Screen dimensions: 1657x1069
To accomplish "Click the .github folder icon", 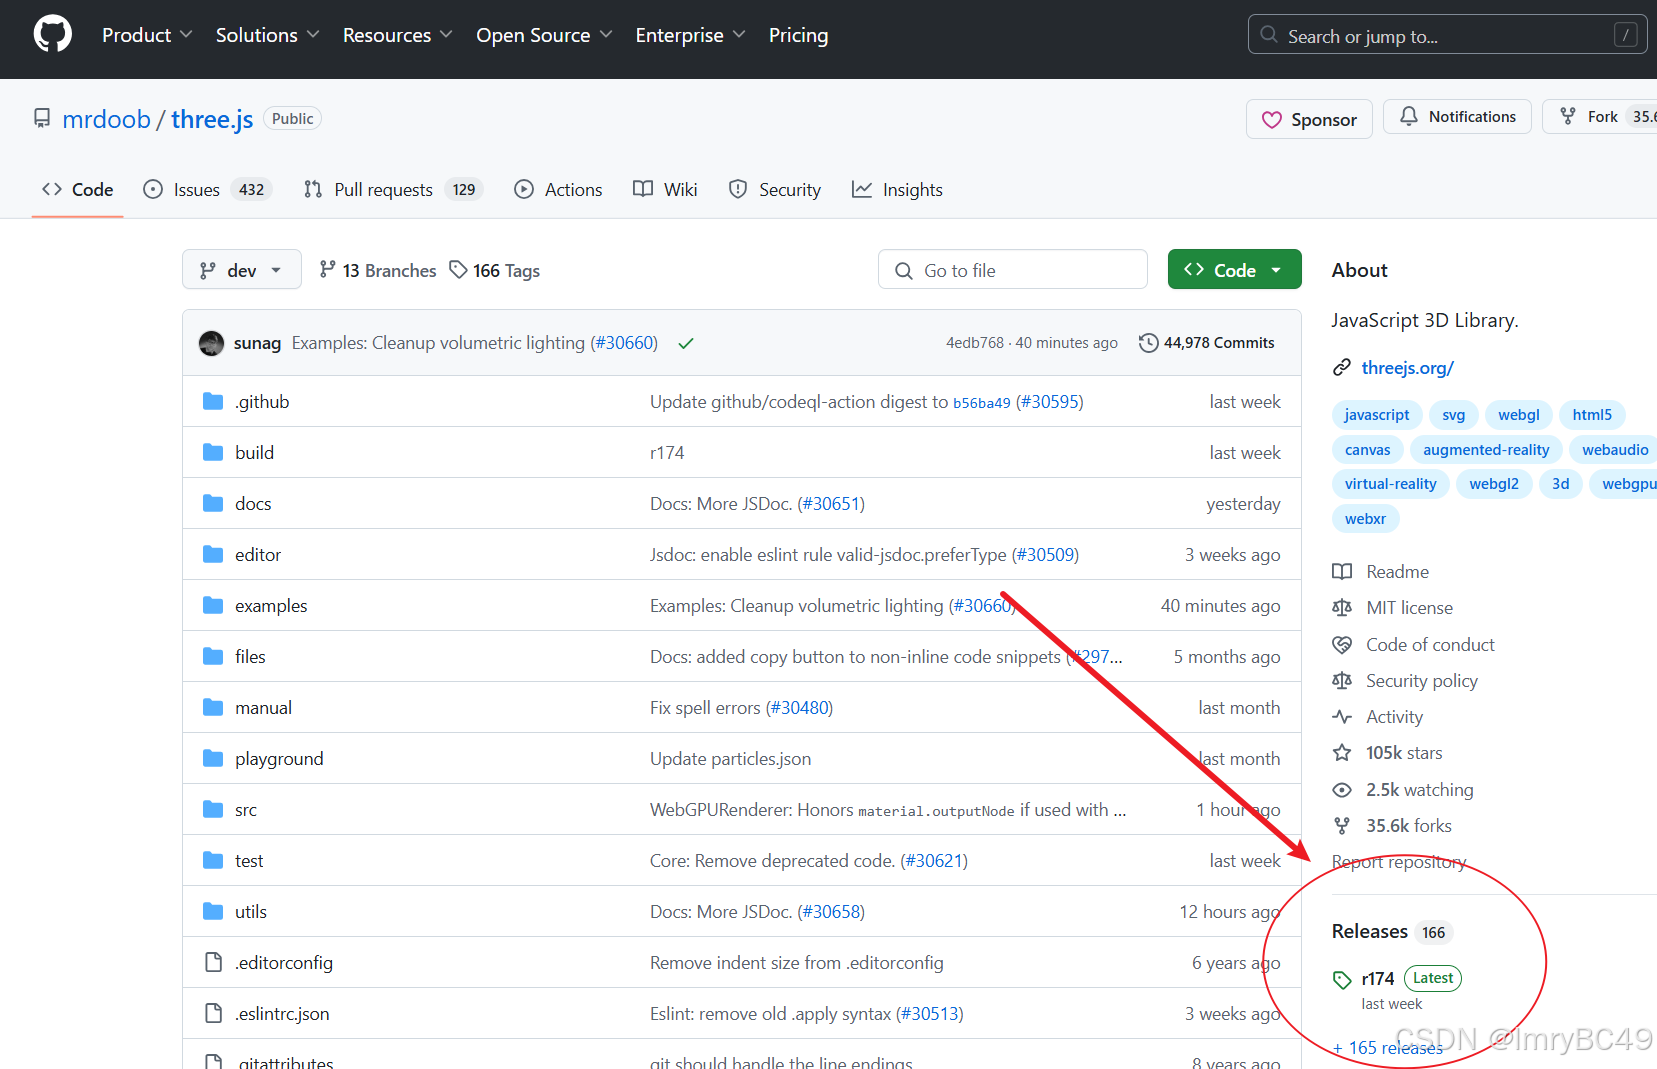I will point(212,401).
